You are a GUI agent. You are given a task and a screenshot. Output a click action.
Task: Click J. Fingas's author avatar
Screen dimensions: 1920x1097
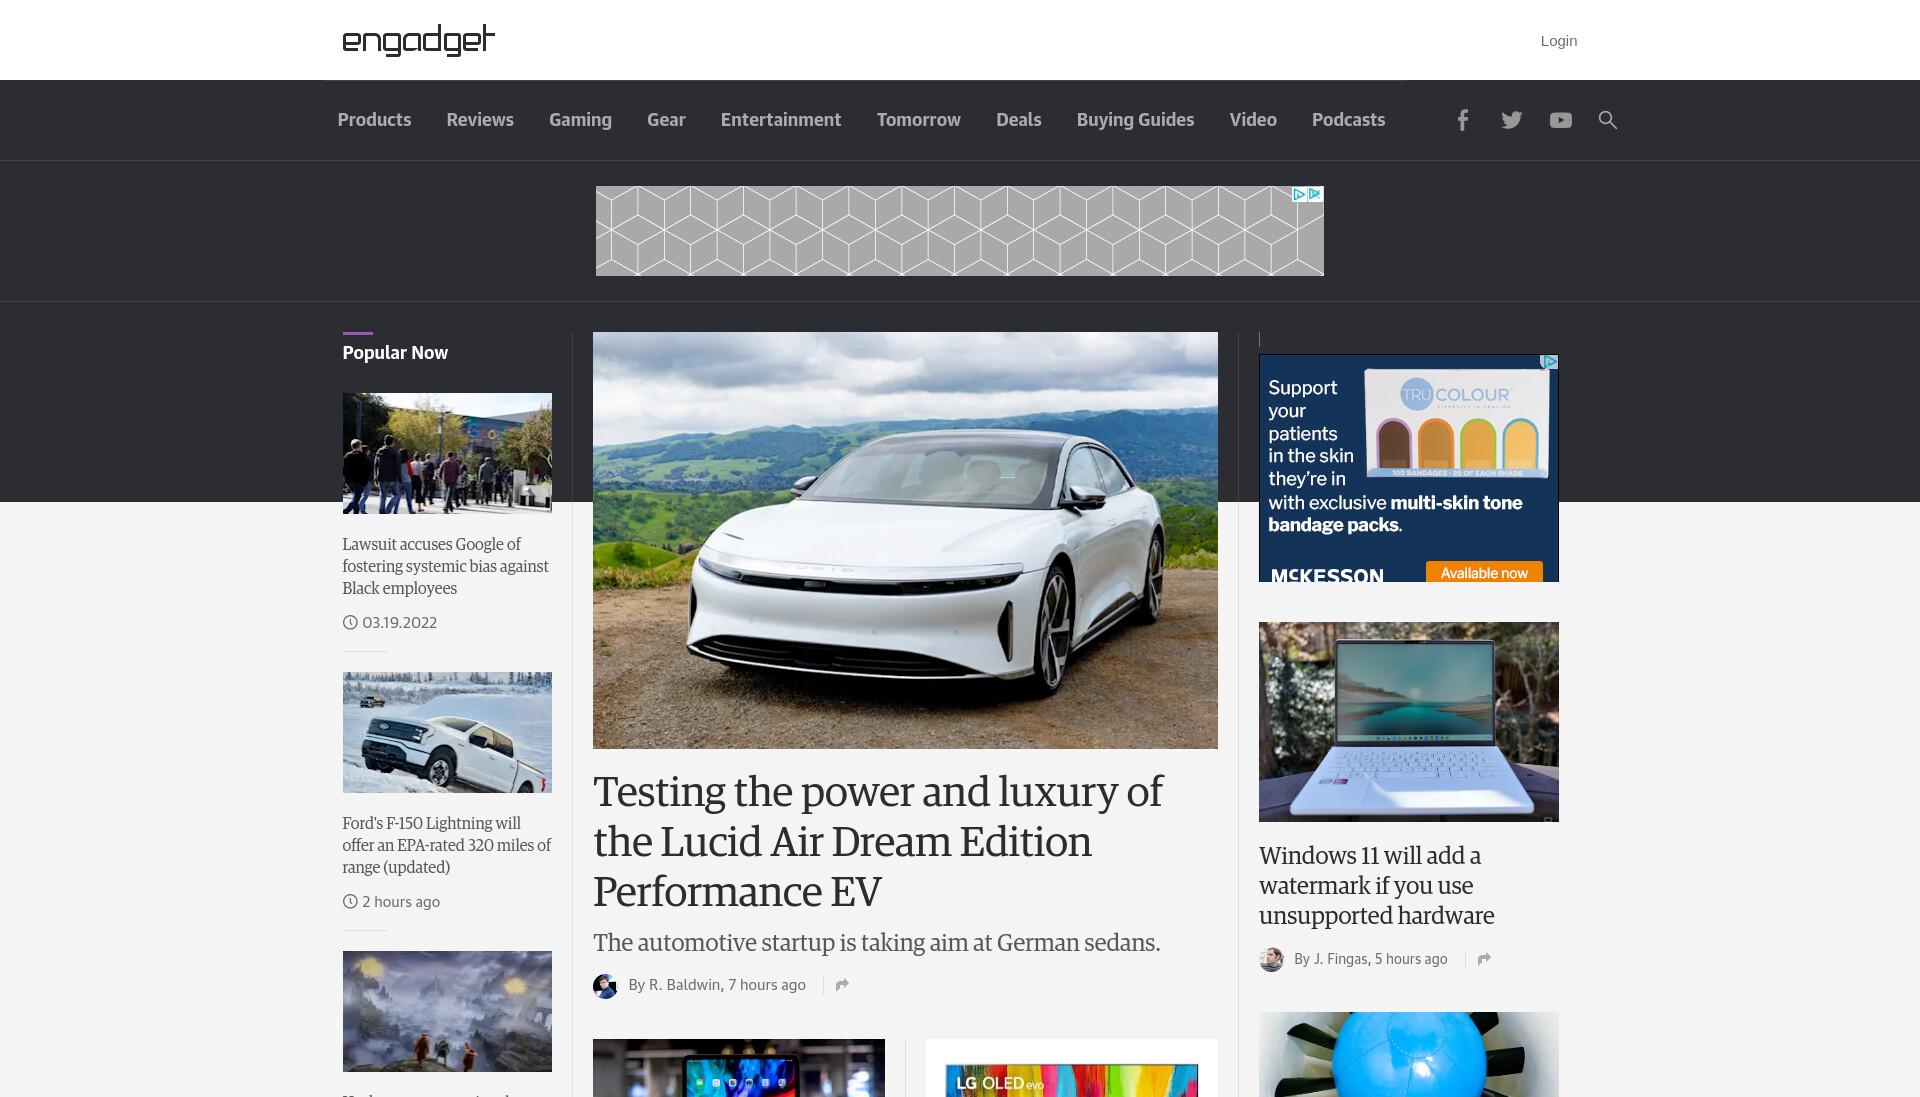[1271, 960]
